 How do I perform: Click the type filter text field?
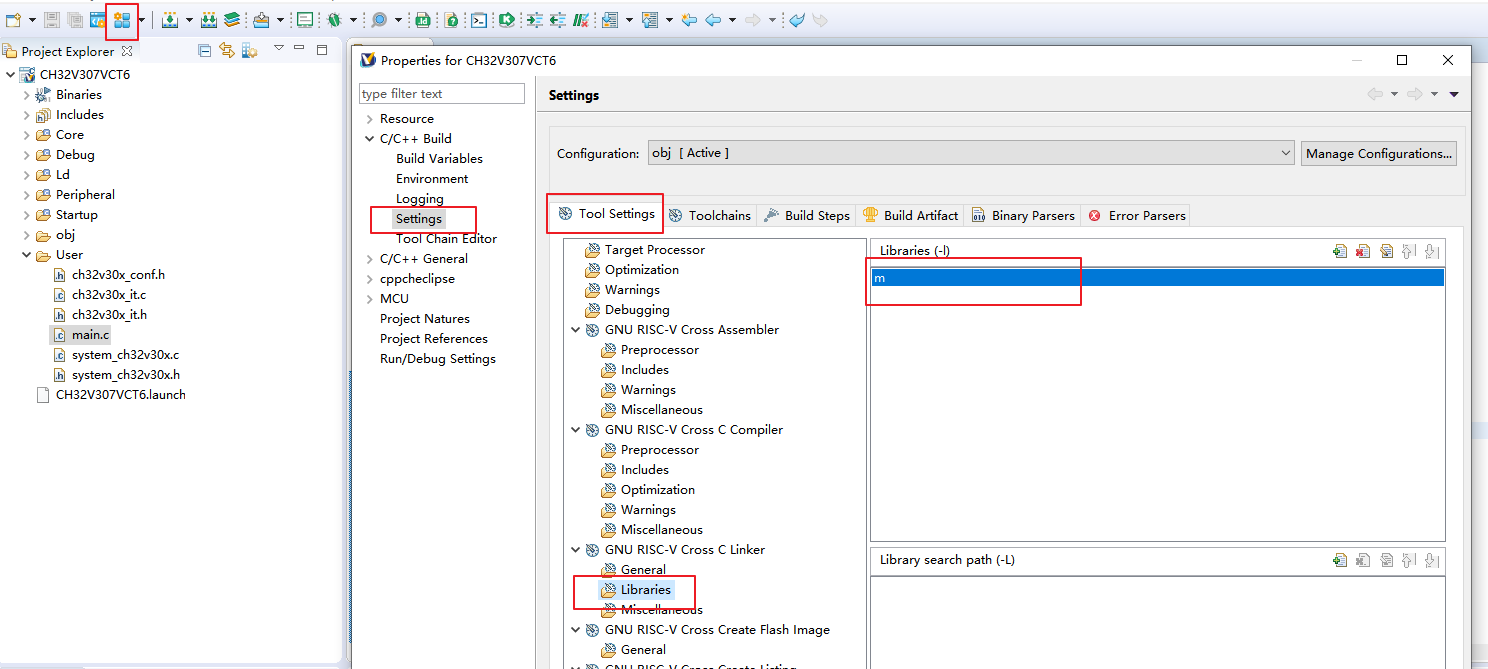441,94
